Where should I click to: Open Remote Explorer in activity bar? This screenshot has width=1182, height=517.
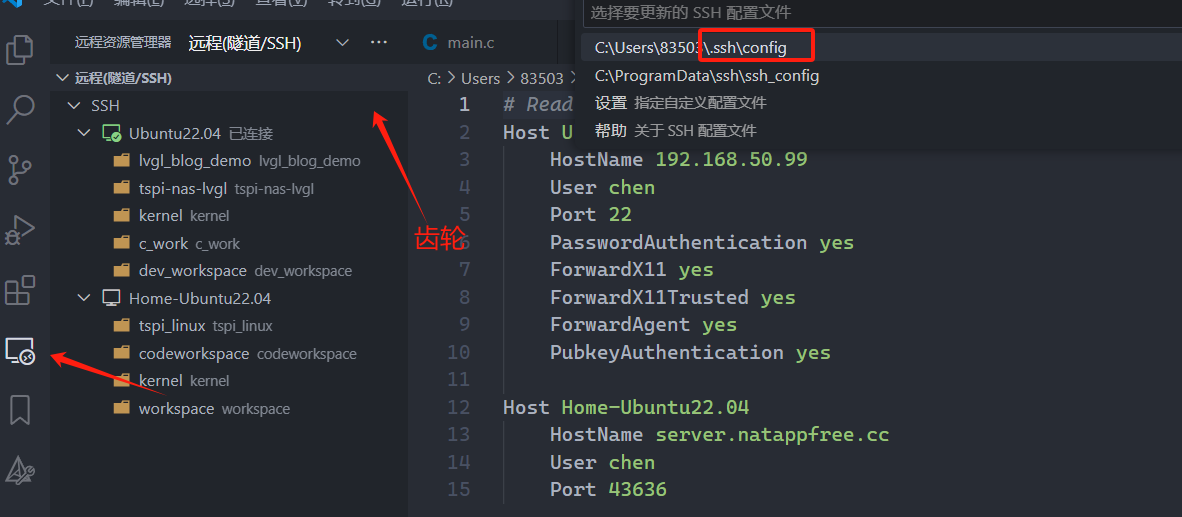(x=20, y=351)
